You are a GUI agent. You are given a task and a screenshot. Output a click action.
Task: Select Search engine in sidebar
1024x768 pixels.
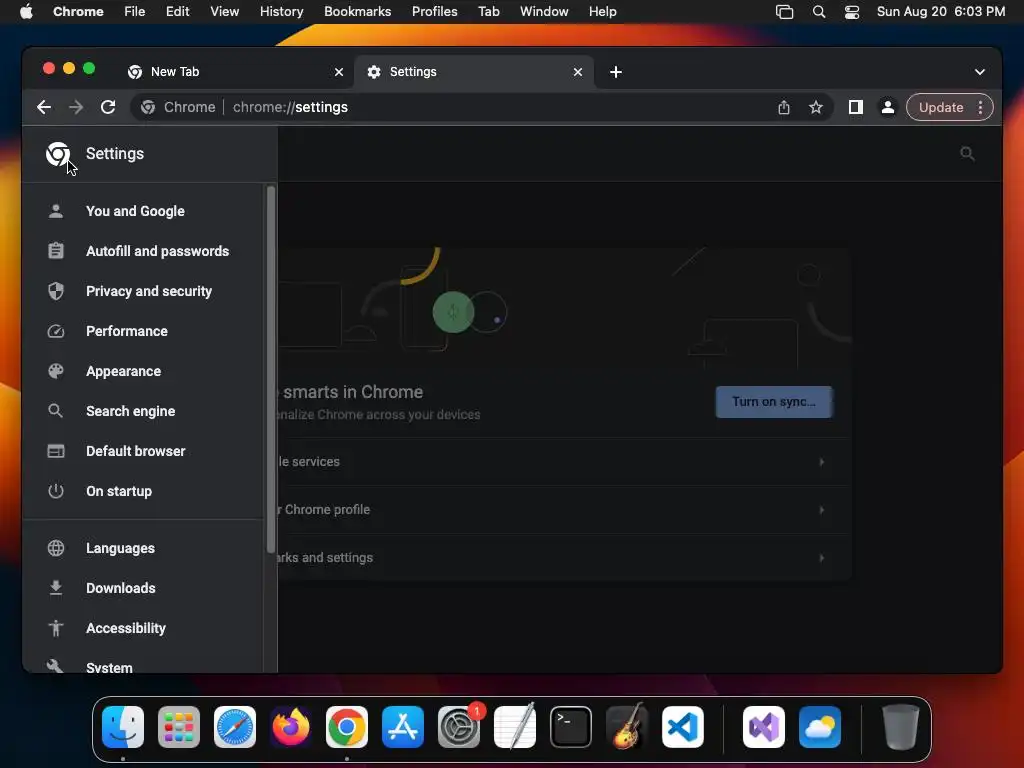pyautogui.click(x=131, y=411)
